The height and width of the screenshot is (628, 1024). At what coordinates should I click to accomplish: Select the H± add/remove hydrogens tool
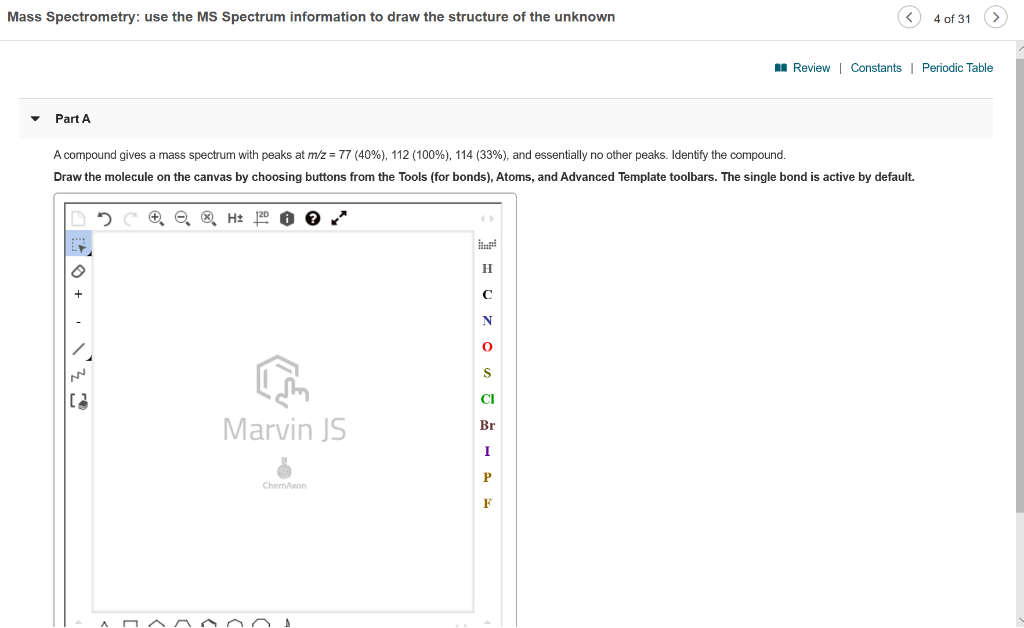tap(234, 217)
